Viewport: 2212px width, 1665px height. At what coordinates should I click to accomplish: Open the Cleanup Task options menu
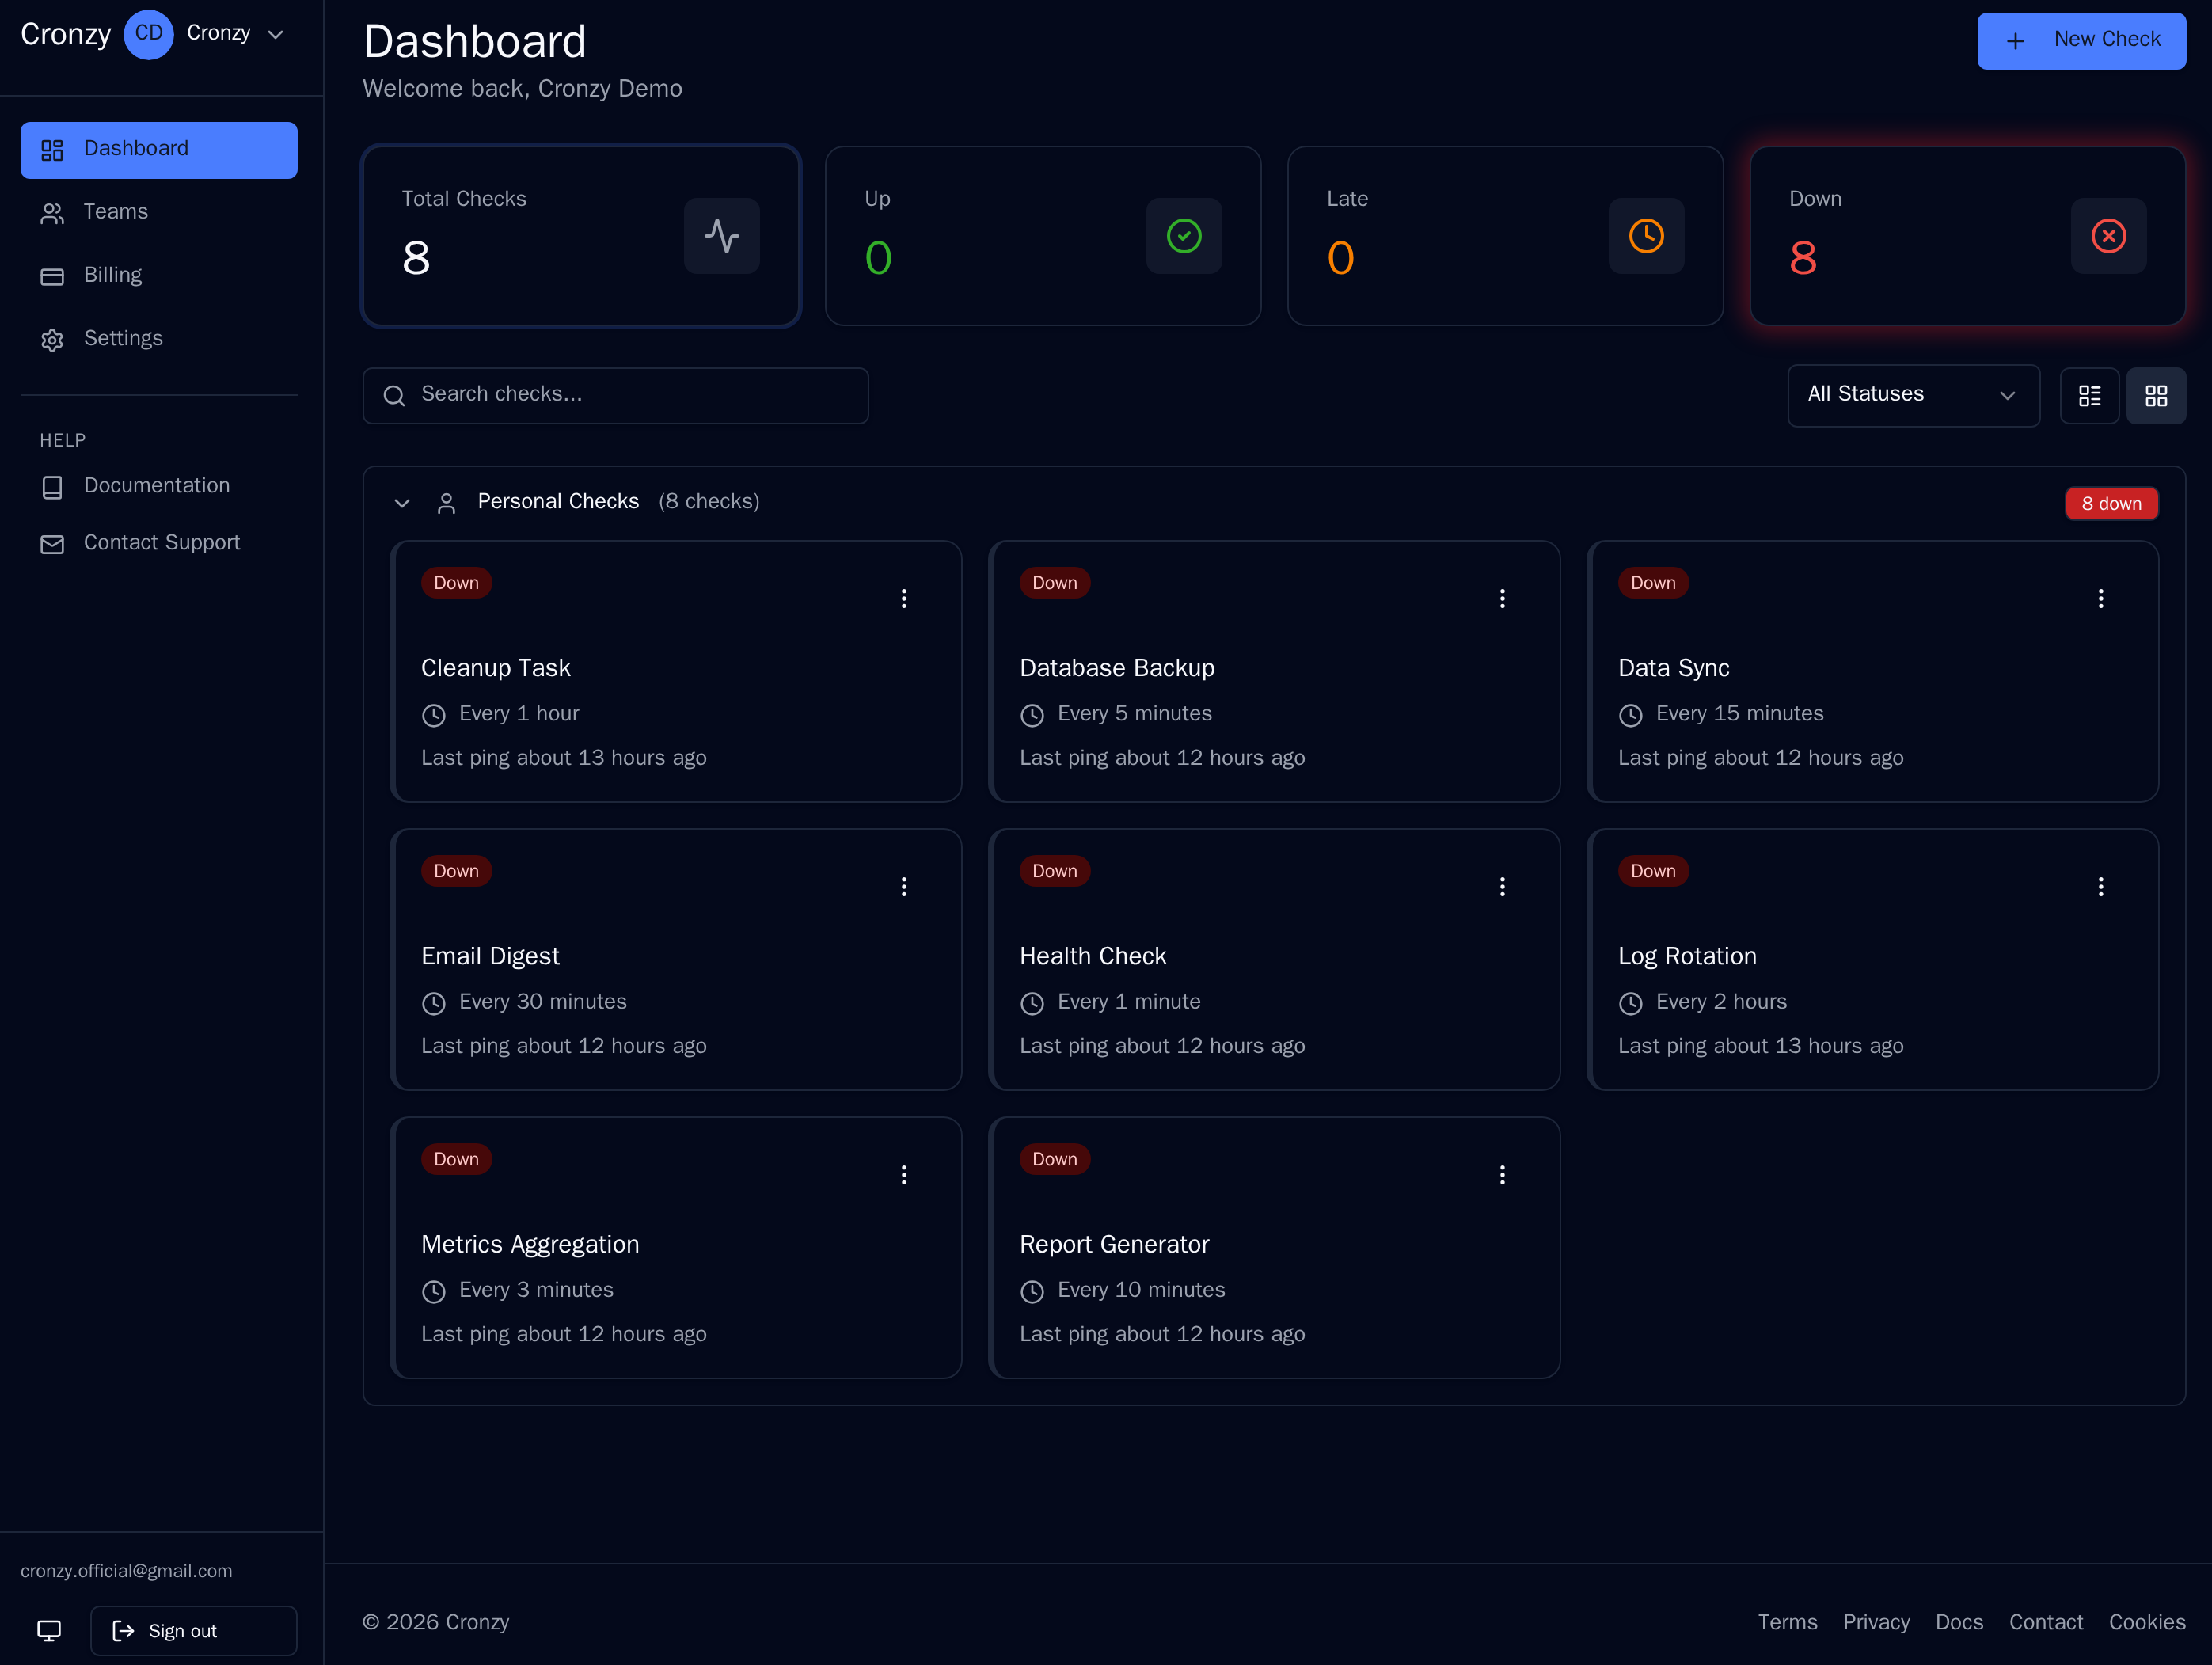[x=904, y=598]
